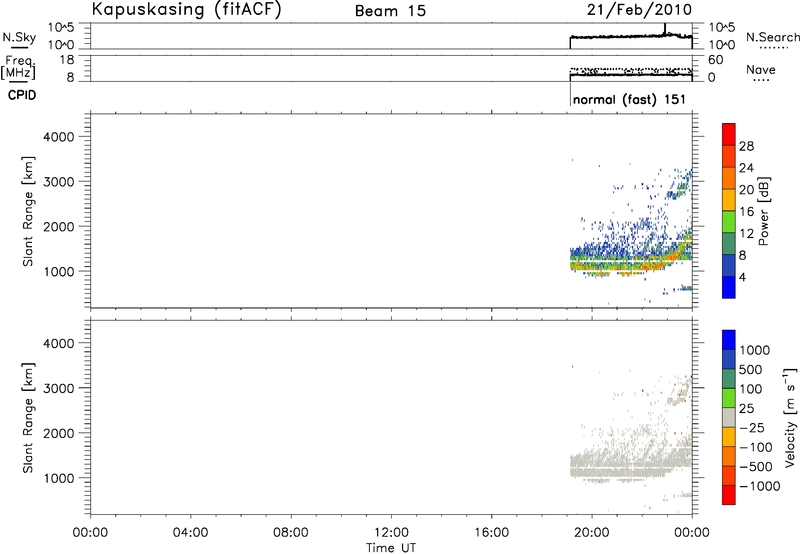
Task: Click the "N.Search" legend label
Action: point(772,37)
